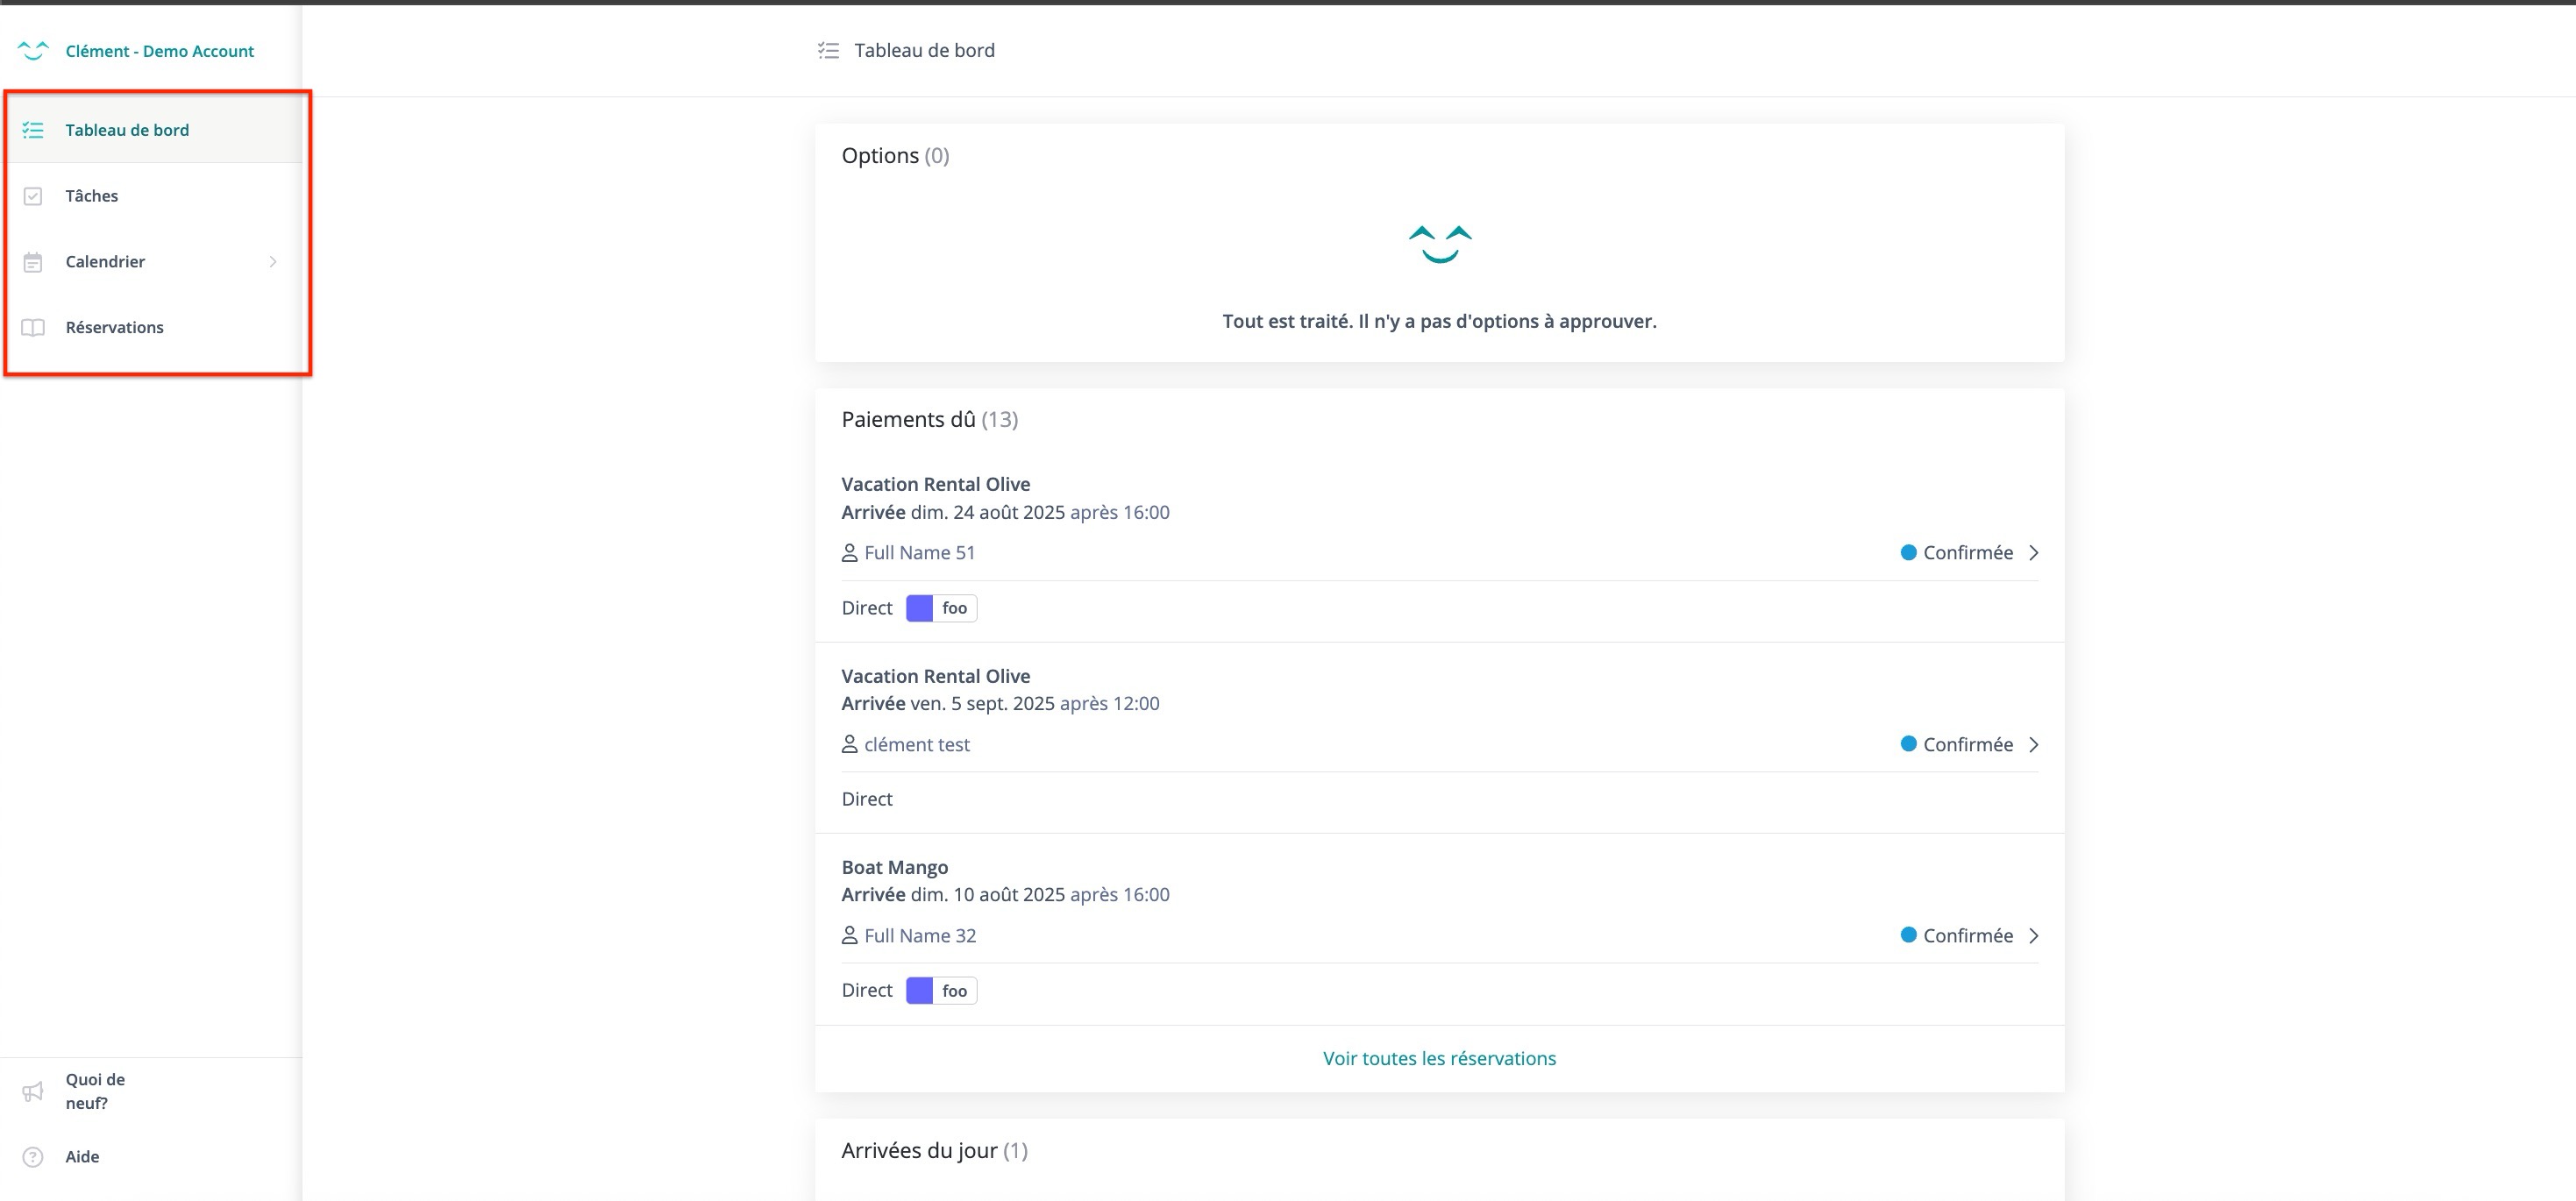Click the purple foo tag on Full Name 51
This screenshot has width=2576, height=1201.
(941, 608)
